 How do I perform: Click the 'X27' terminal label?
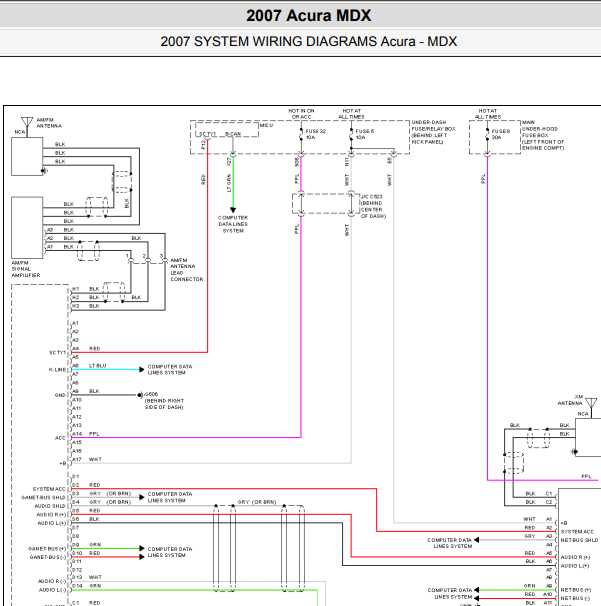pyautogui.click(x=229, y=162)
